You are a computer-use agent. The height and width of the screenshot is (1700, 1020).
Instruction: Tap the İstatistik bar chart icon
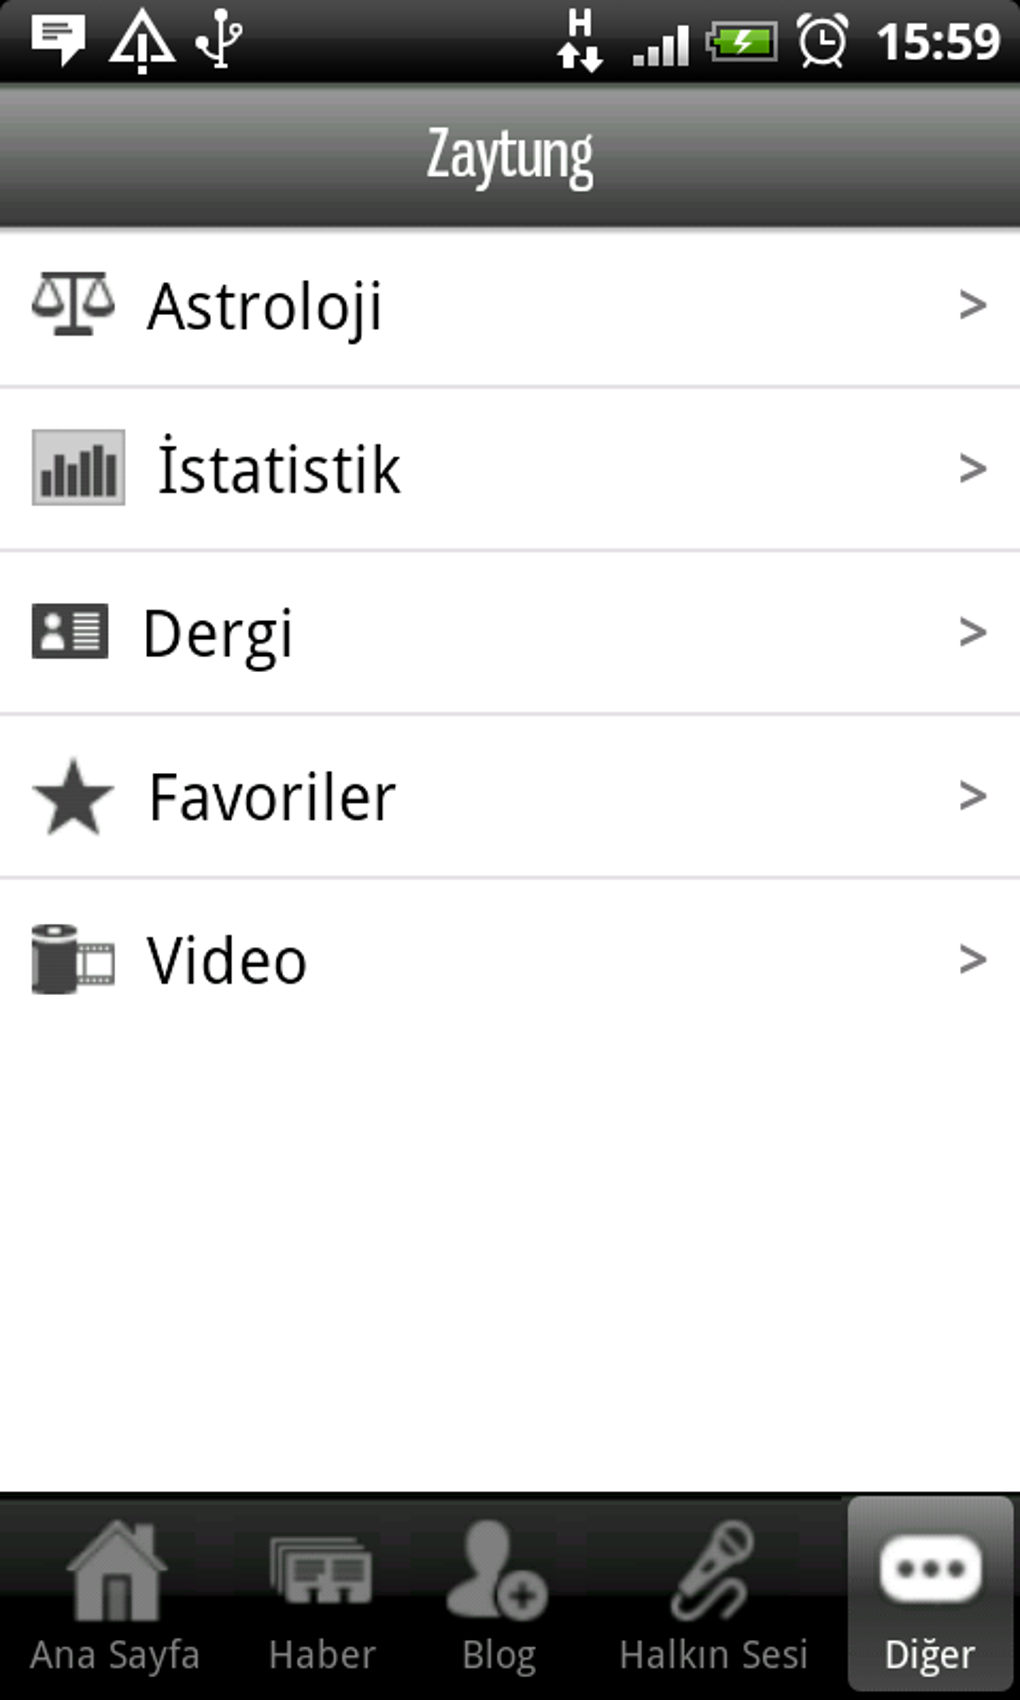click(78, 468)
